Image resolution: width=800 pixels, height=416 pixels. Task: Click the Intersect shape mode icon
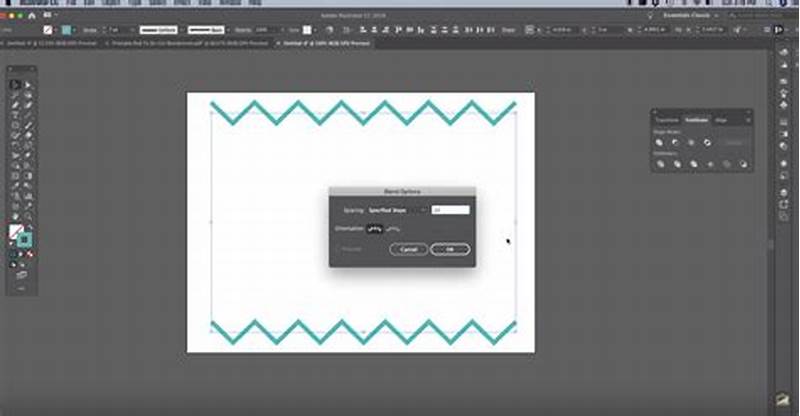[x=691, y=142]
